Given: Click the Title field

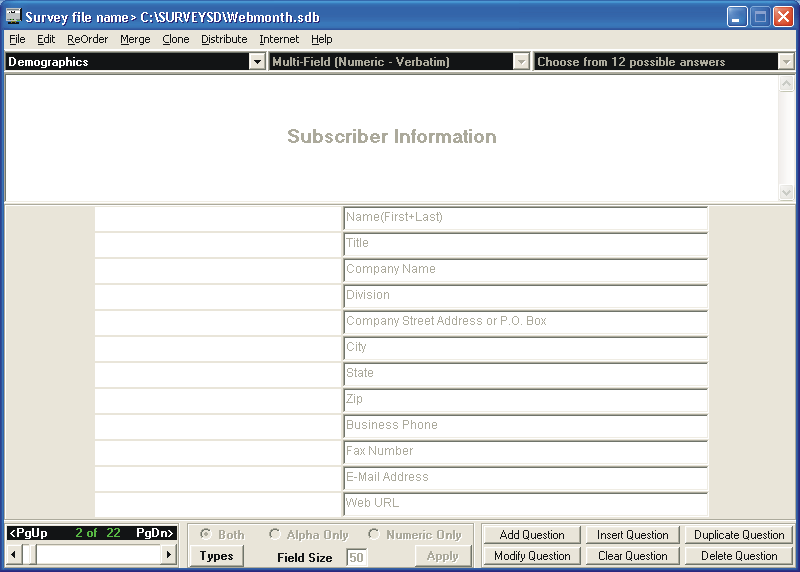Looking at the screenshot, I should (x=526, y=245).
